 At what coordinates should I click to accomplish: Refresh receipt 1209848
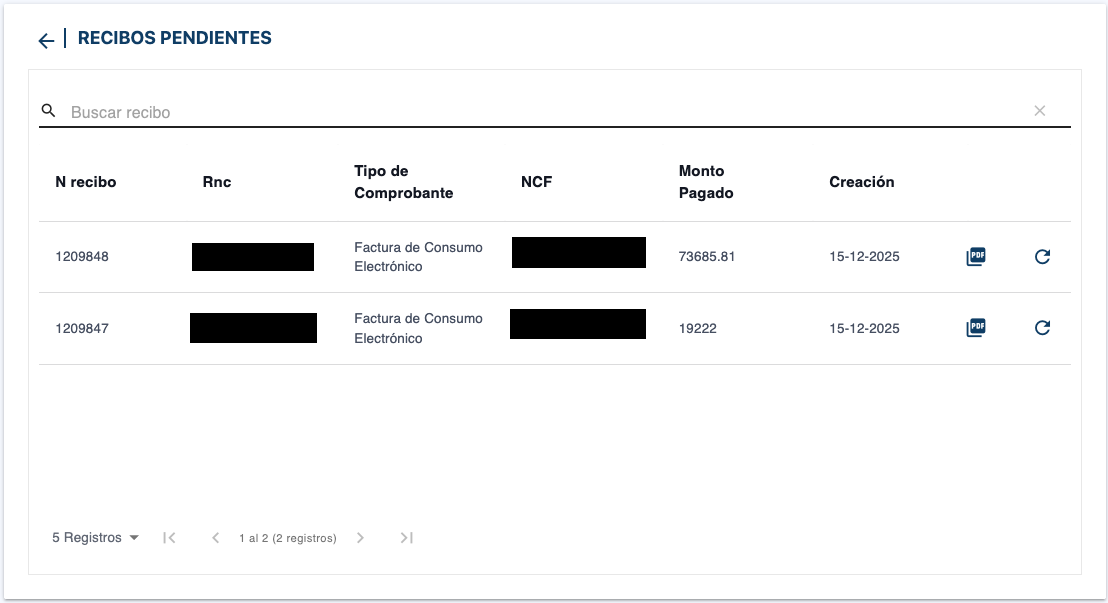point(1042,257)
